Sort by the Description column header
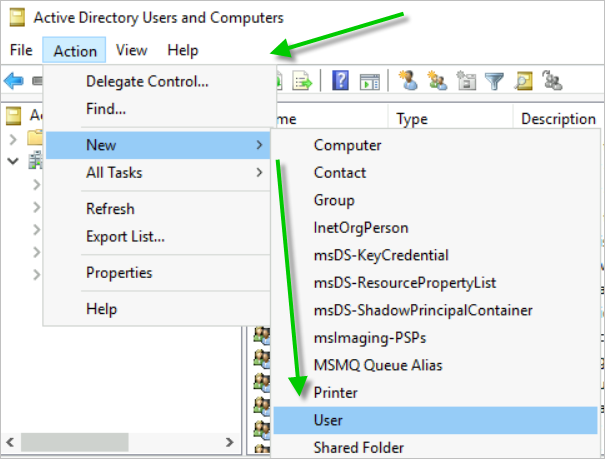Image resolution: width=605 pixels, height=459 pixels. point(558,119)
